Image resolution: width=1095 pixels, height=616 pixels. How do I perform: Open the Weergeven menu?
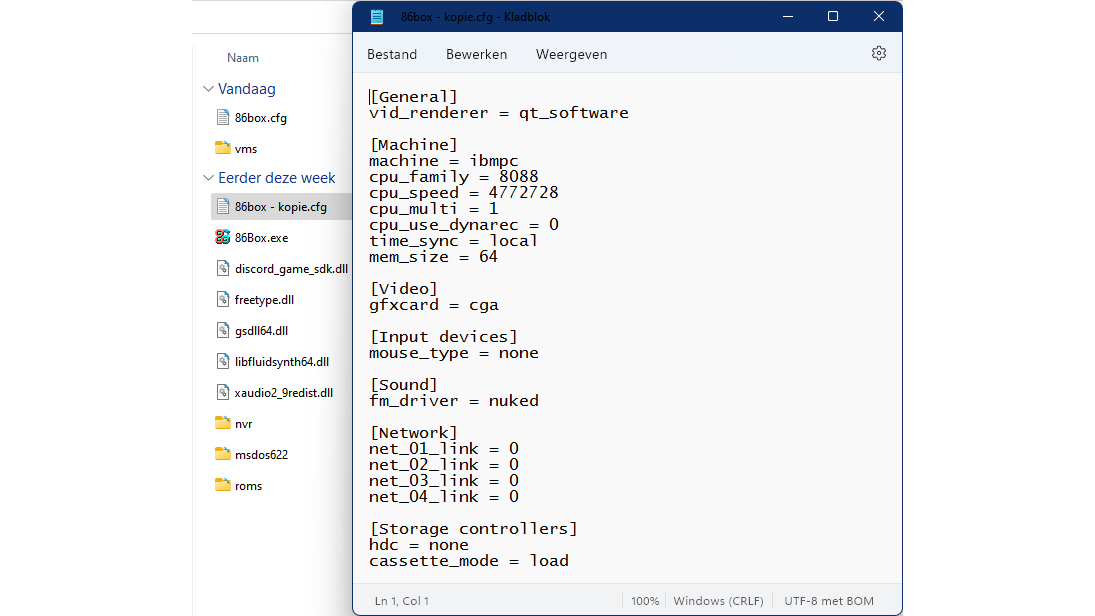571,54
